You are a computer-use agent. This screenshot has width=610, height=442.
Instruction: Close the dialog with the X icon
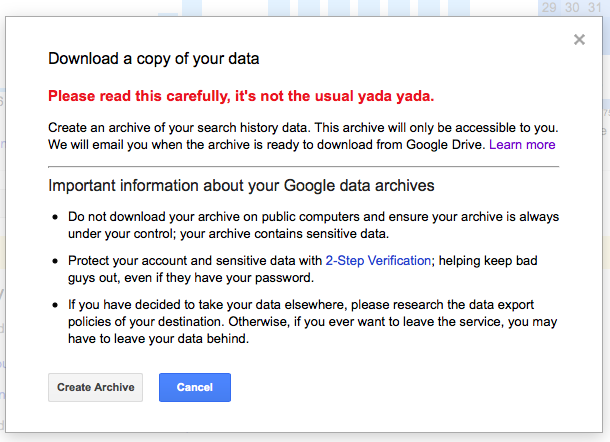tap(579, 39)
